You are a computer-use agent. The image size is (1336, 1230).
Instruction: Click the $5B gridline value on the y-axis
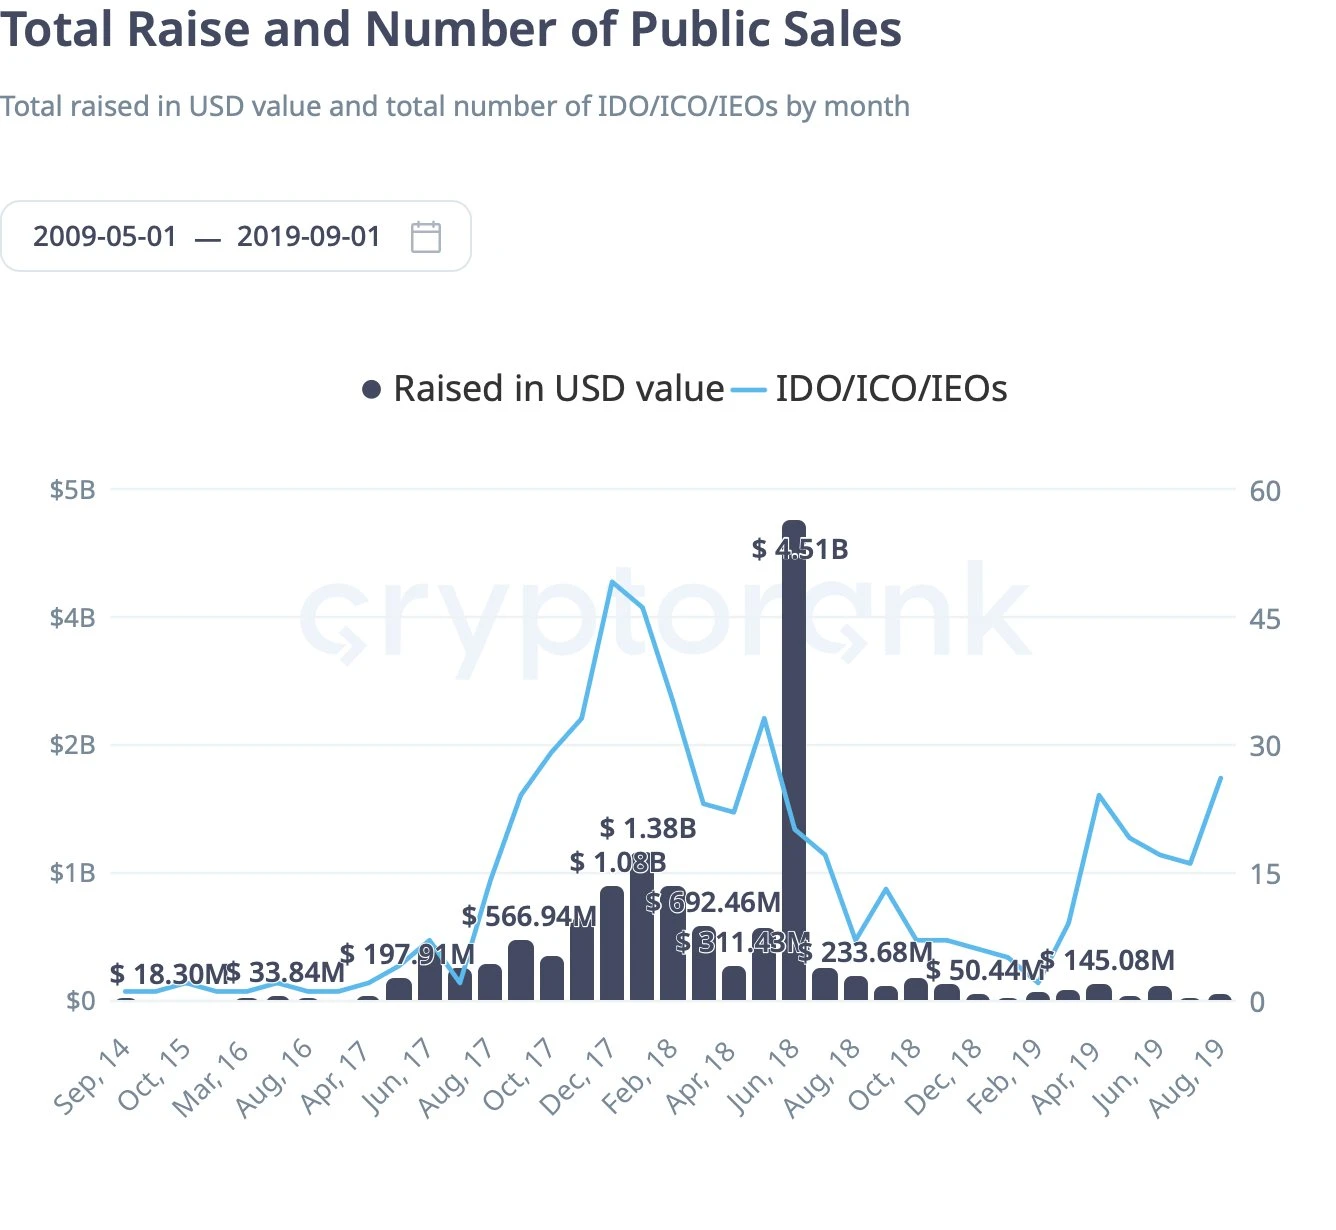[x=72, y=490]
